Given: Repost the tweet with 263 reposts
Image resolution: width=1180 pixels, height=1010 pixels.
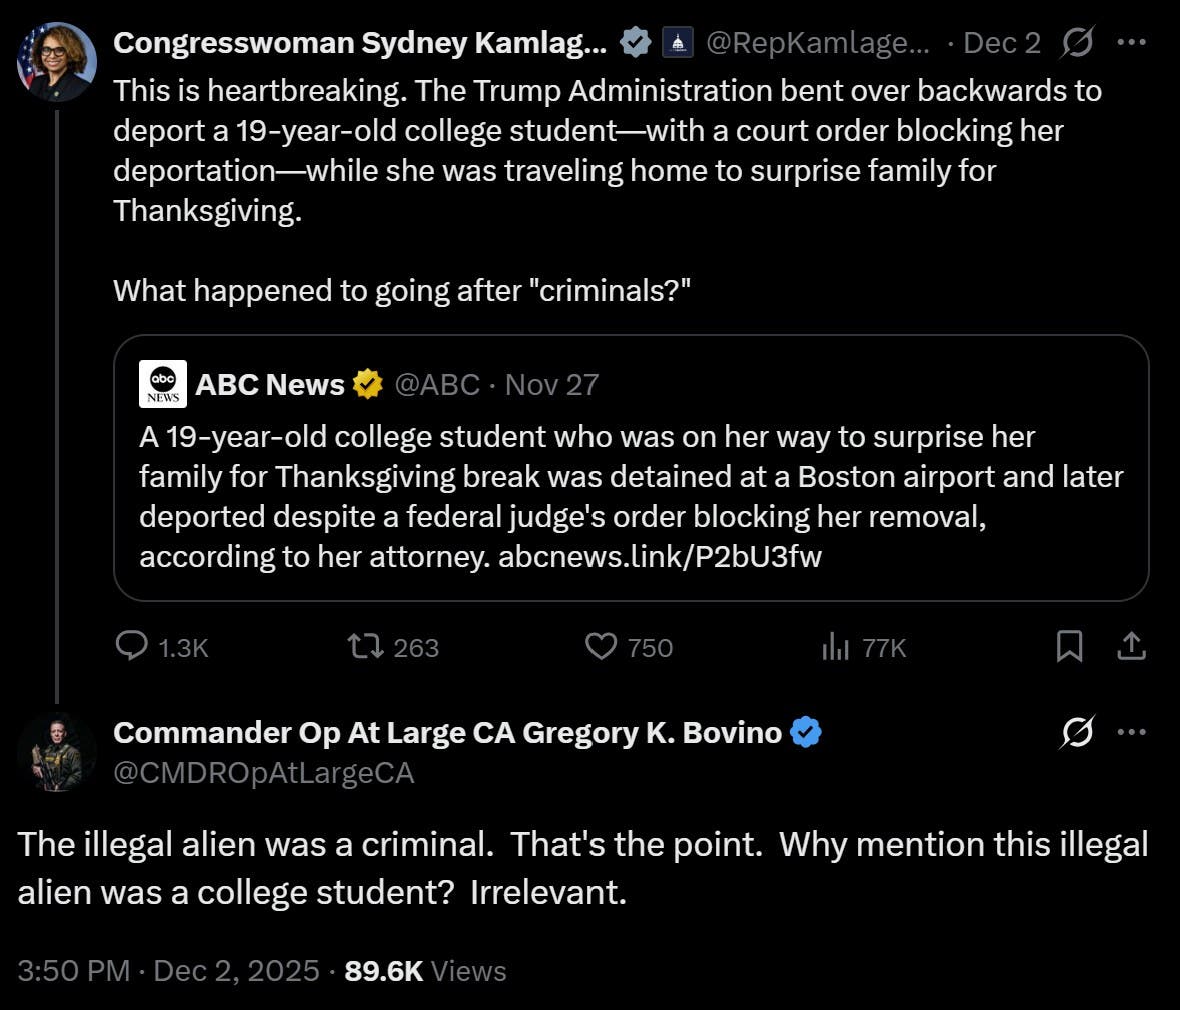Looking at the screenshot, I should click(x=365, y=647).
